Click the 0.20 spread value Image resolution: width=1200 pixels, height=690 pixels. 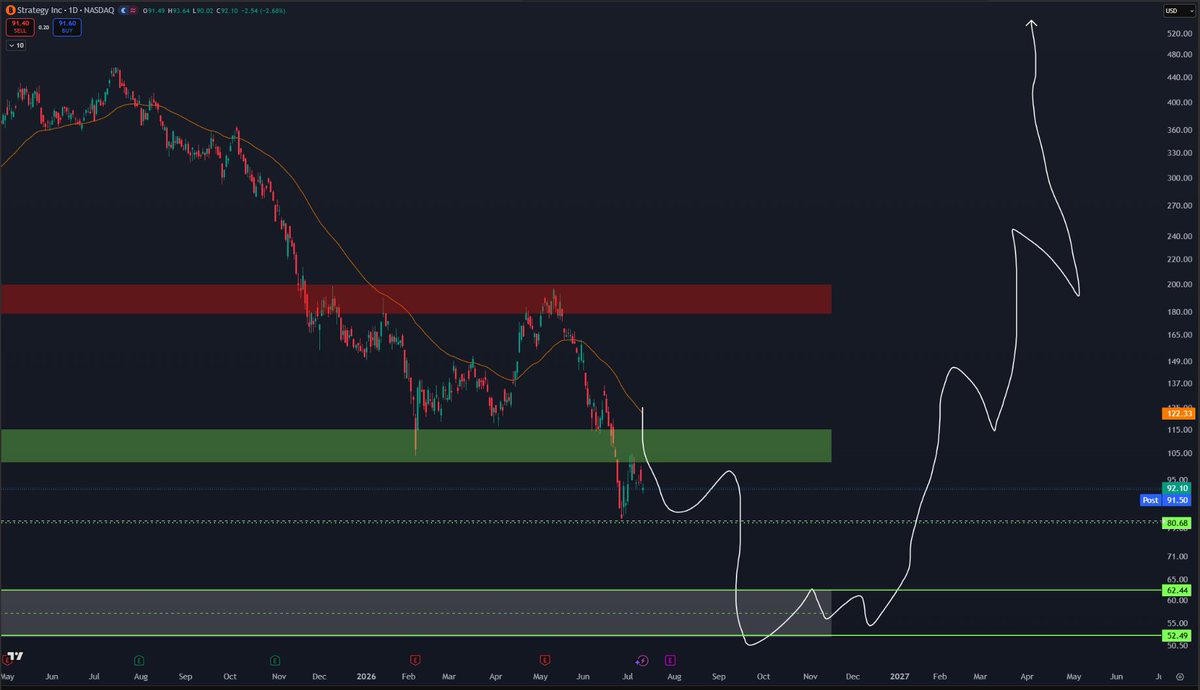(x=44, y=27)
